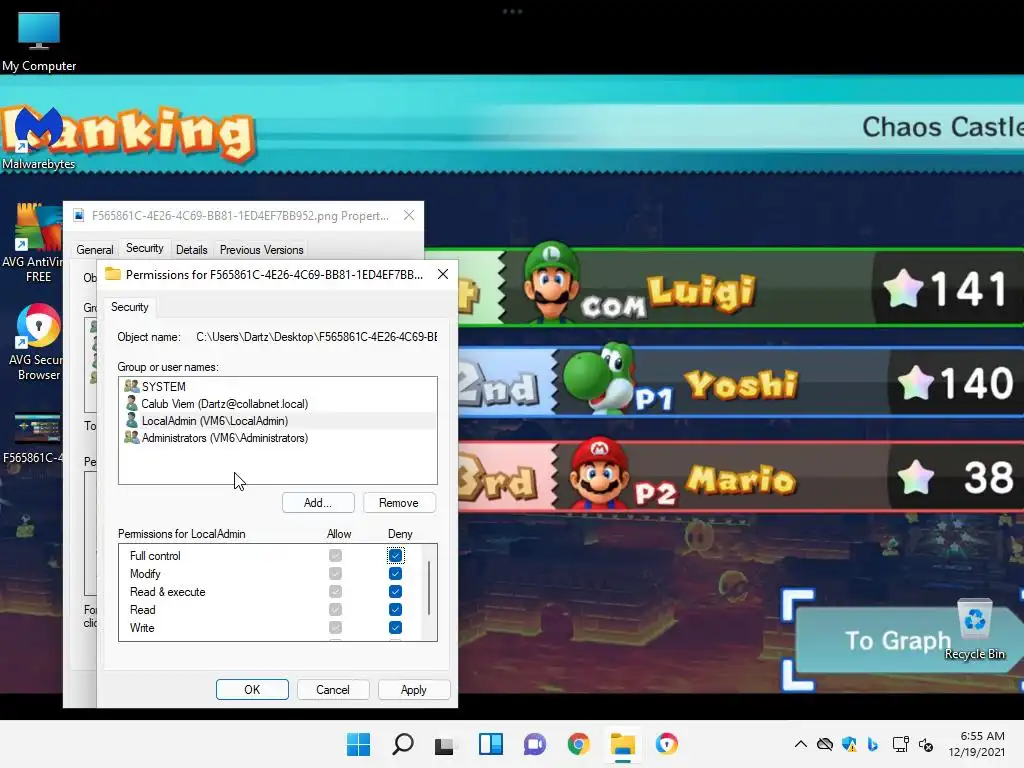
Task: Click Remove button
Action: pyautogui.click(x=398, y=503)
